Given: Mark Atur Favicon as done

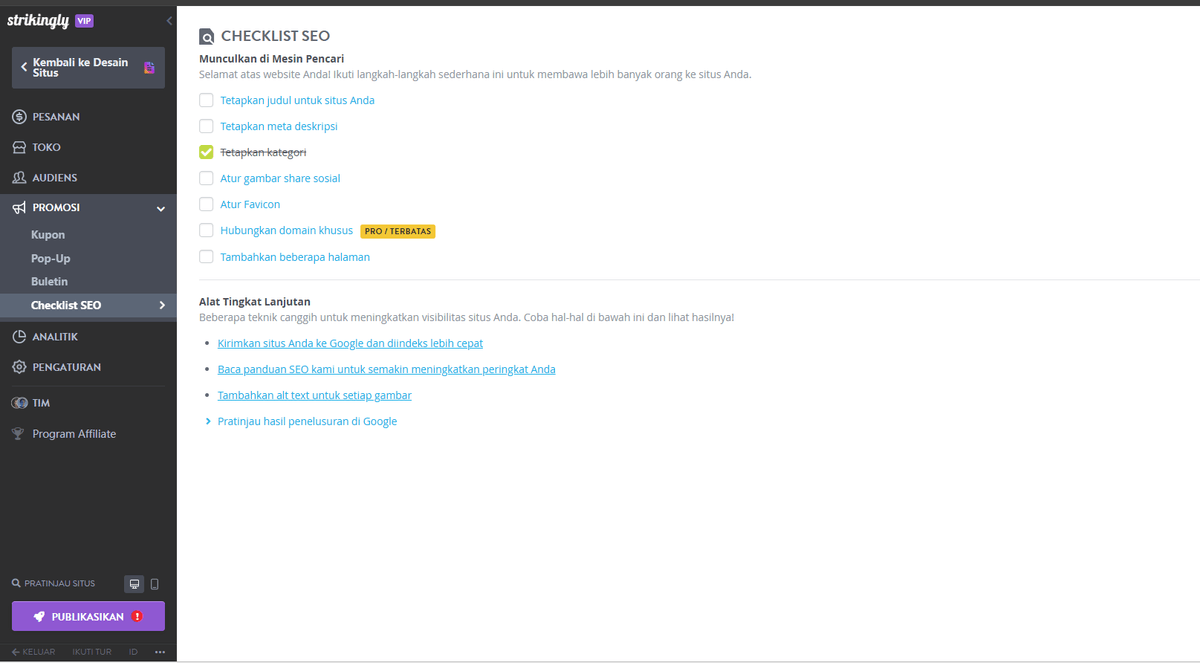Looking at the screenshot, I should pos(205,204).
